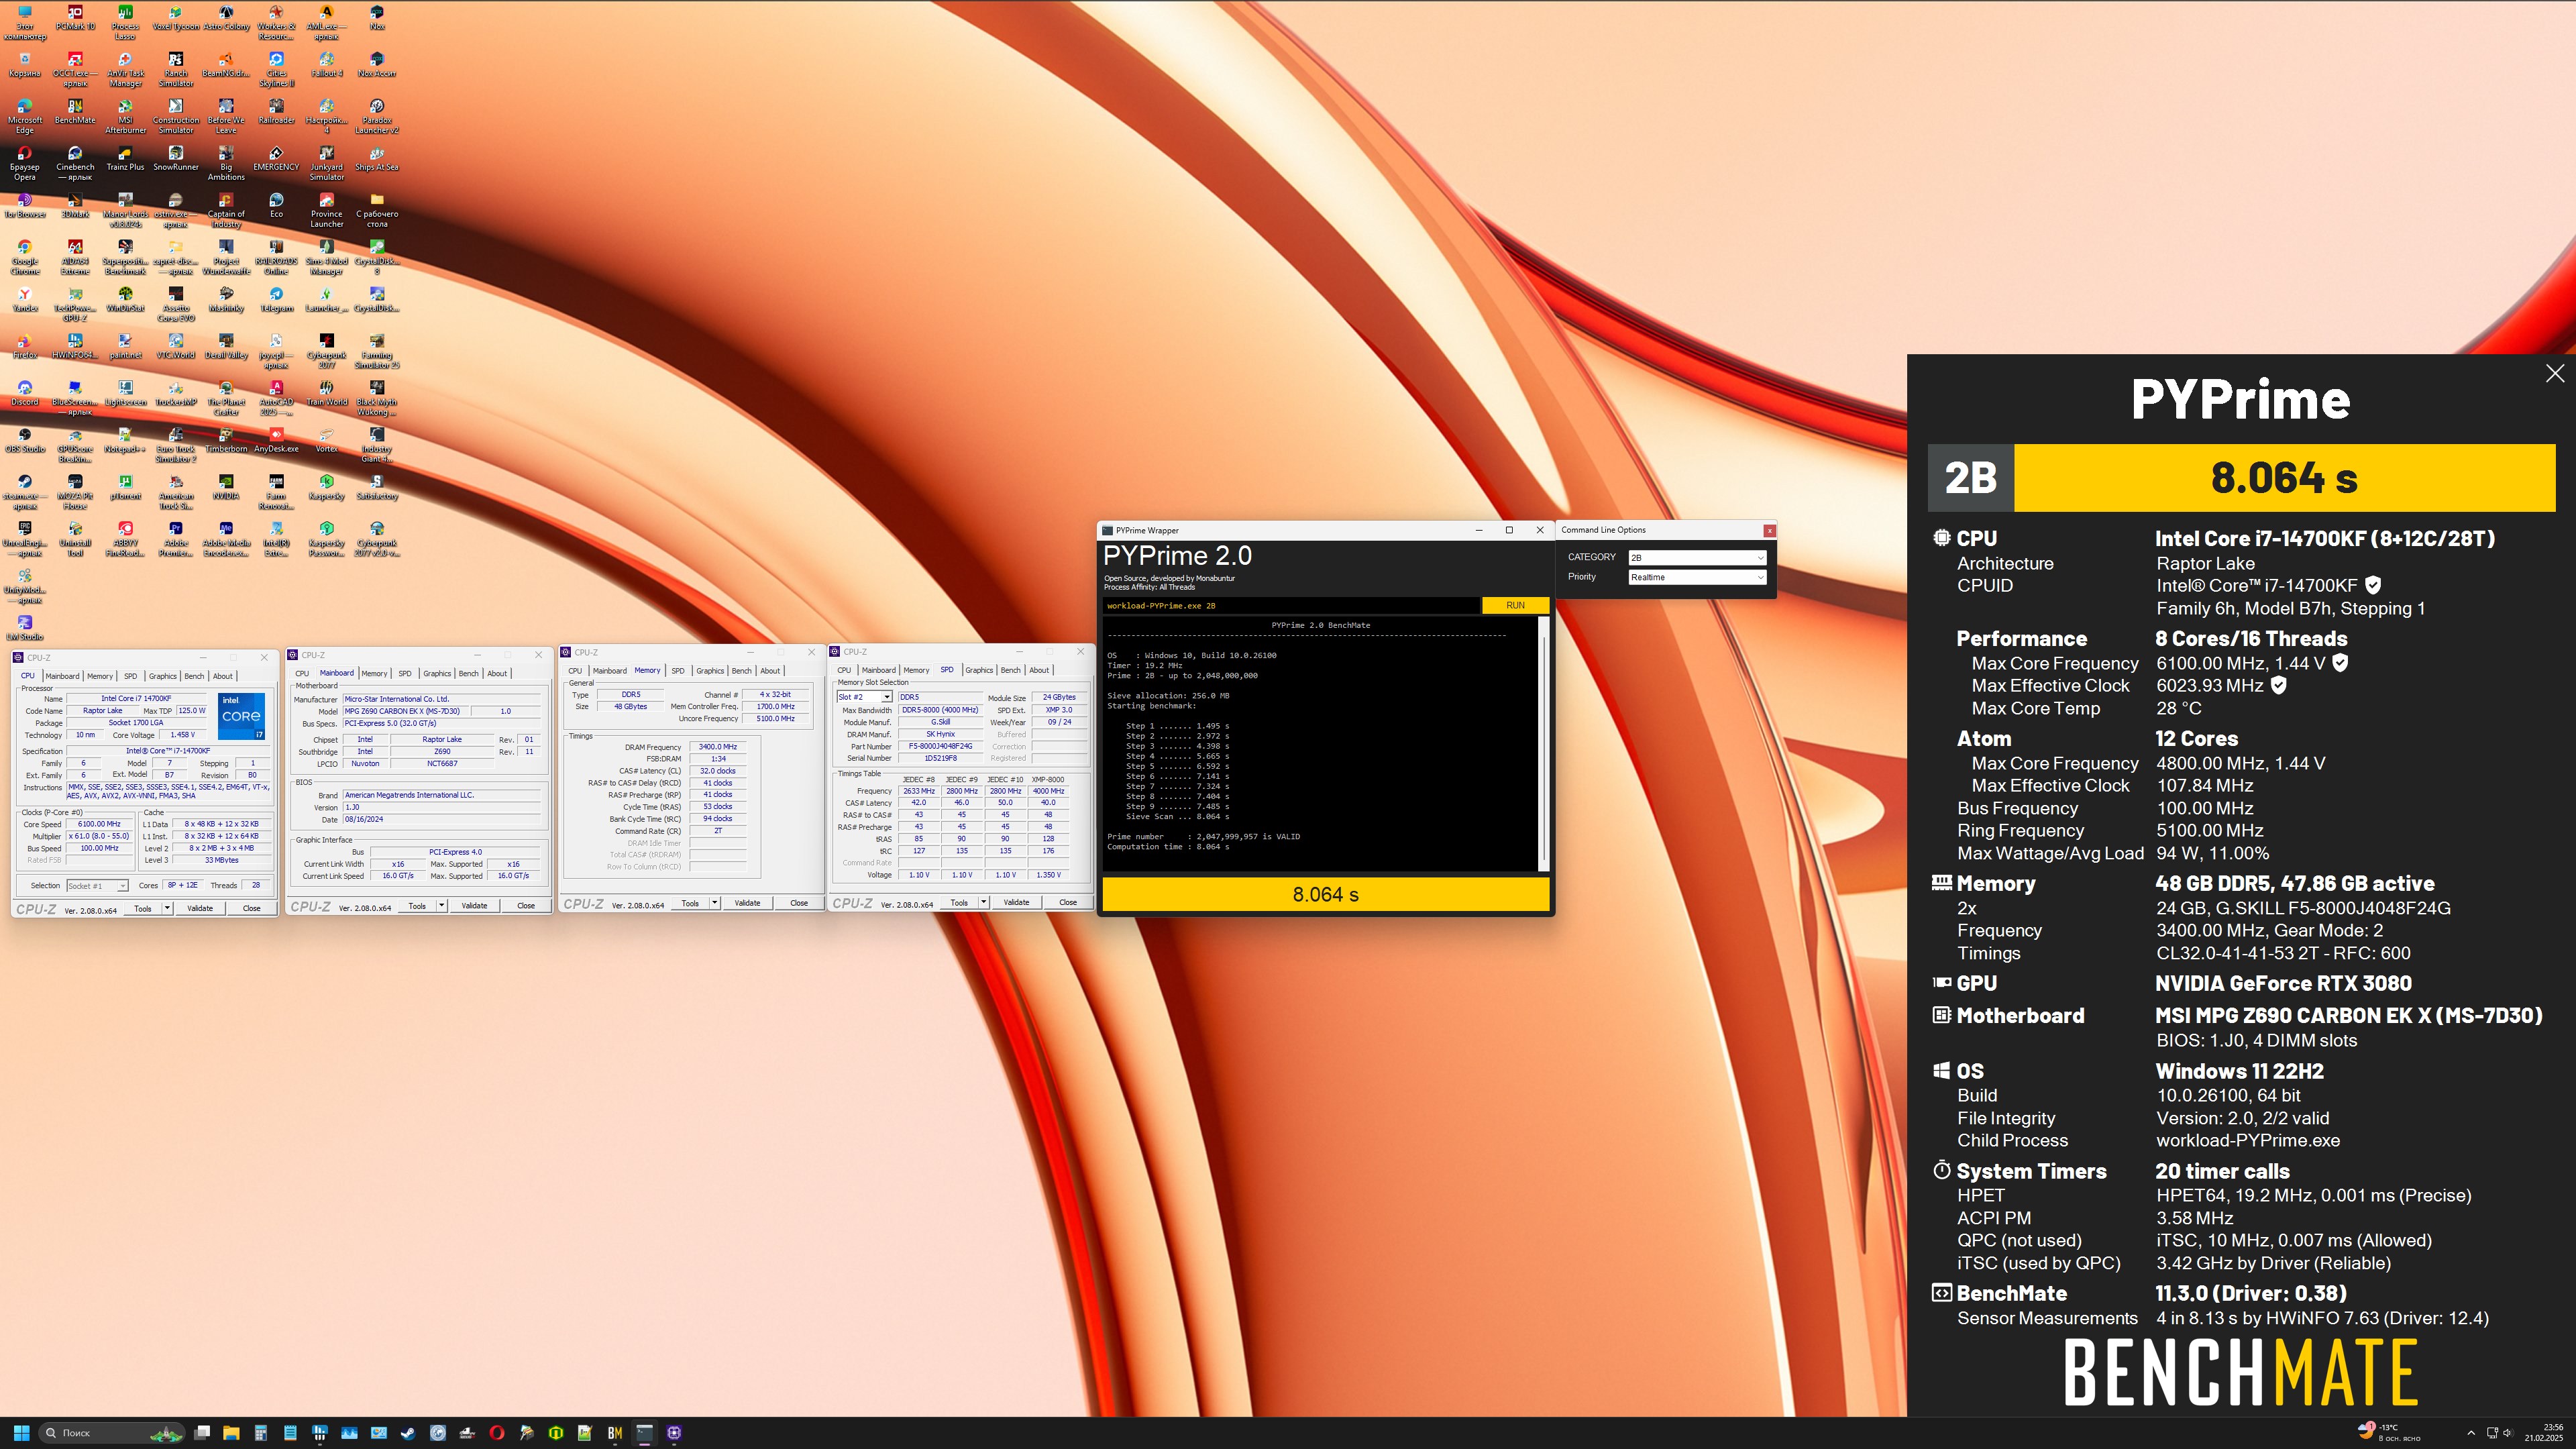Open the AnyDesk.exe desktop icon
Viewport: 2576px width, 1449px height.
click(x=276, y=440)
